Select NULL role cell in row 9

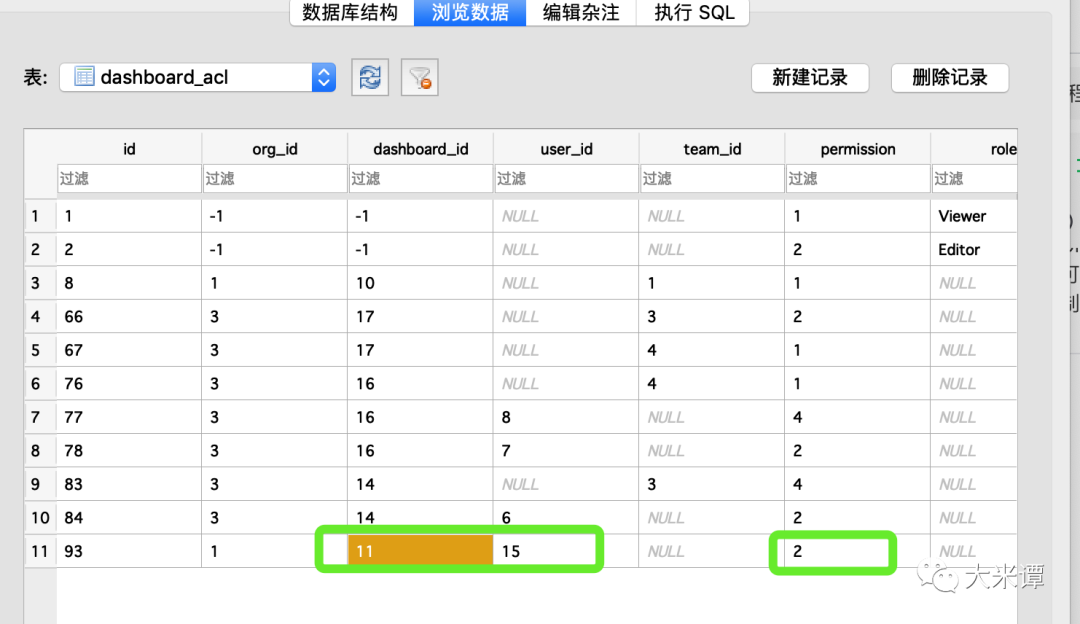tap(974, 484)
